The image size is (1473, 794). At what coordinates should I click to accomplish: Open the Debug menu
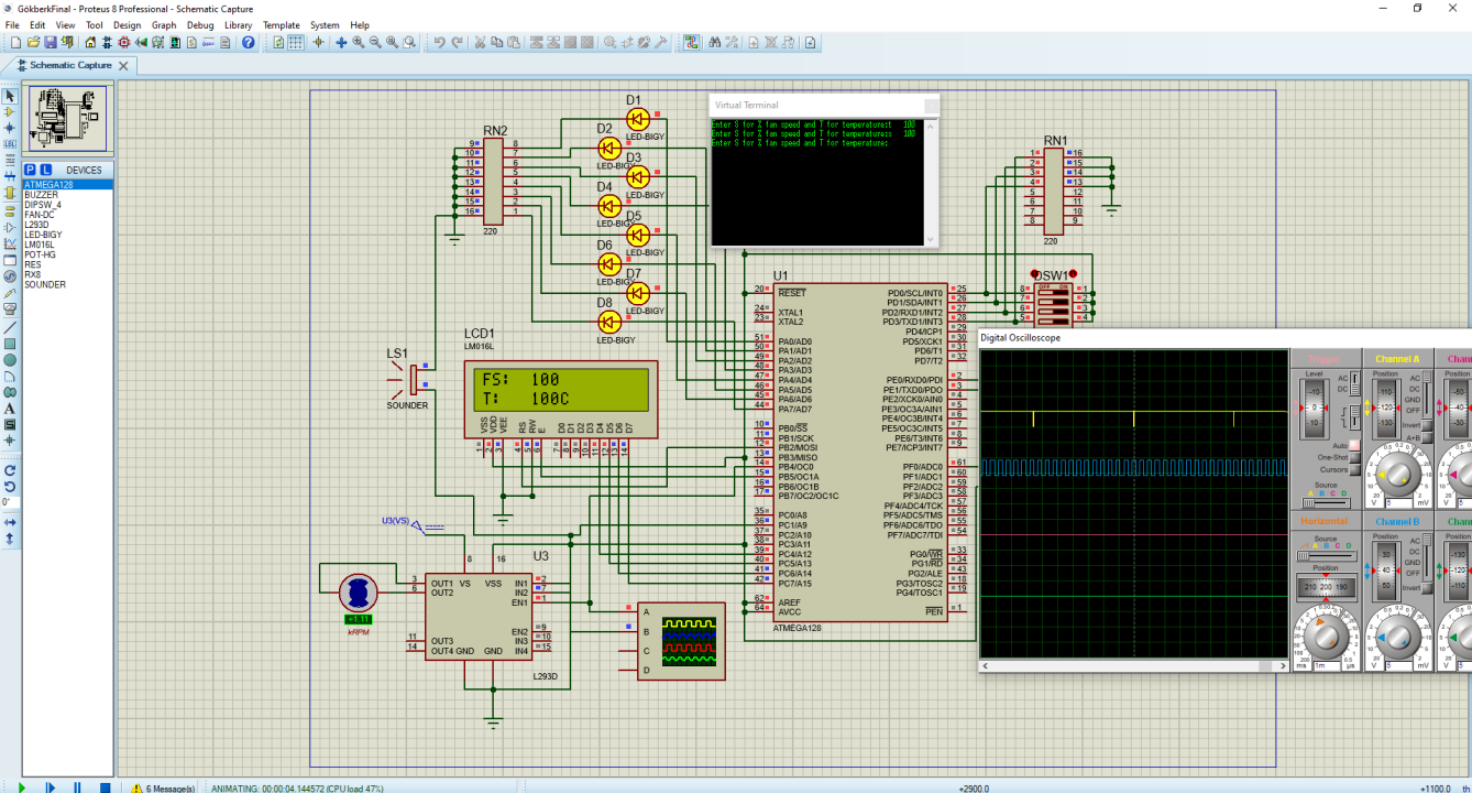[x=200, y=25]
